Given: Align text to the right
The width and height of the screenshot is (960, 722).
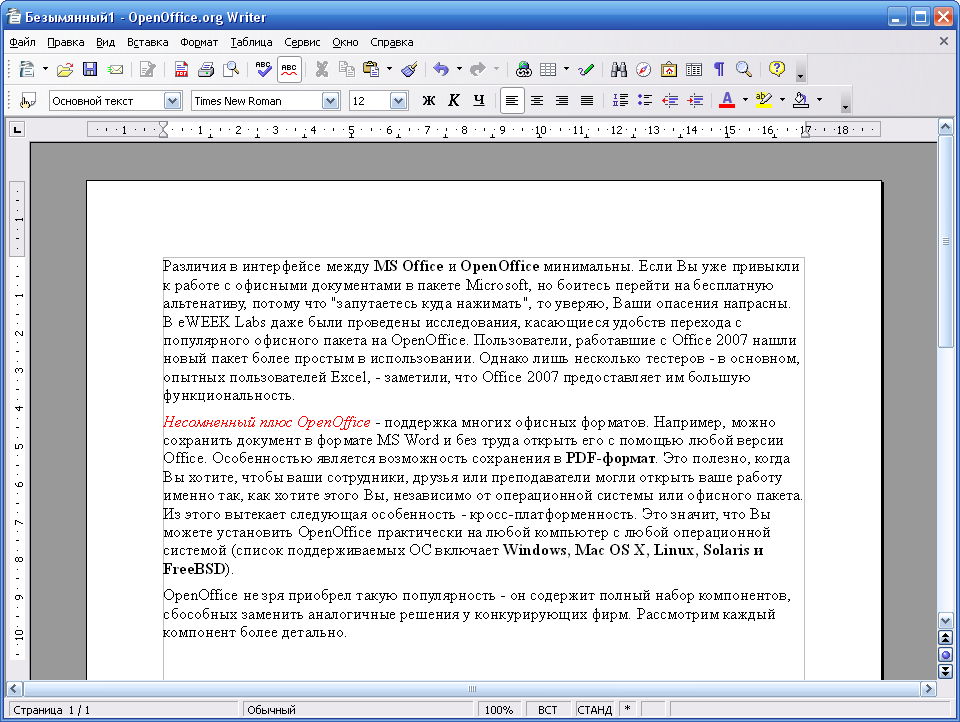Looking at the screenshot, I should [x=562, y=100].
